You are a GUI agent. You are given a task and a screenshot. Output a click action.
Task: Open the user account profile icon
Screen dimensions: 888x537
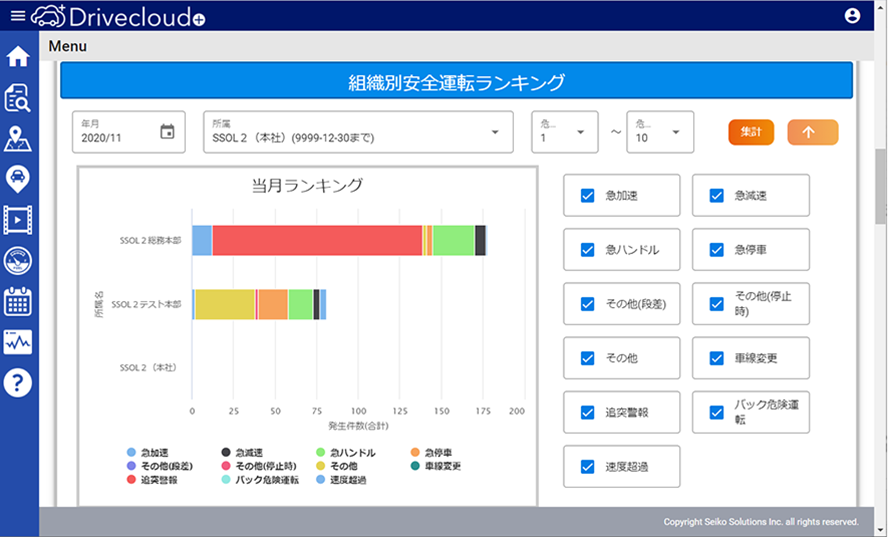[852, 15]
